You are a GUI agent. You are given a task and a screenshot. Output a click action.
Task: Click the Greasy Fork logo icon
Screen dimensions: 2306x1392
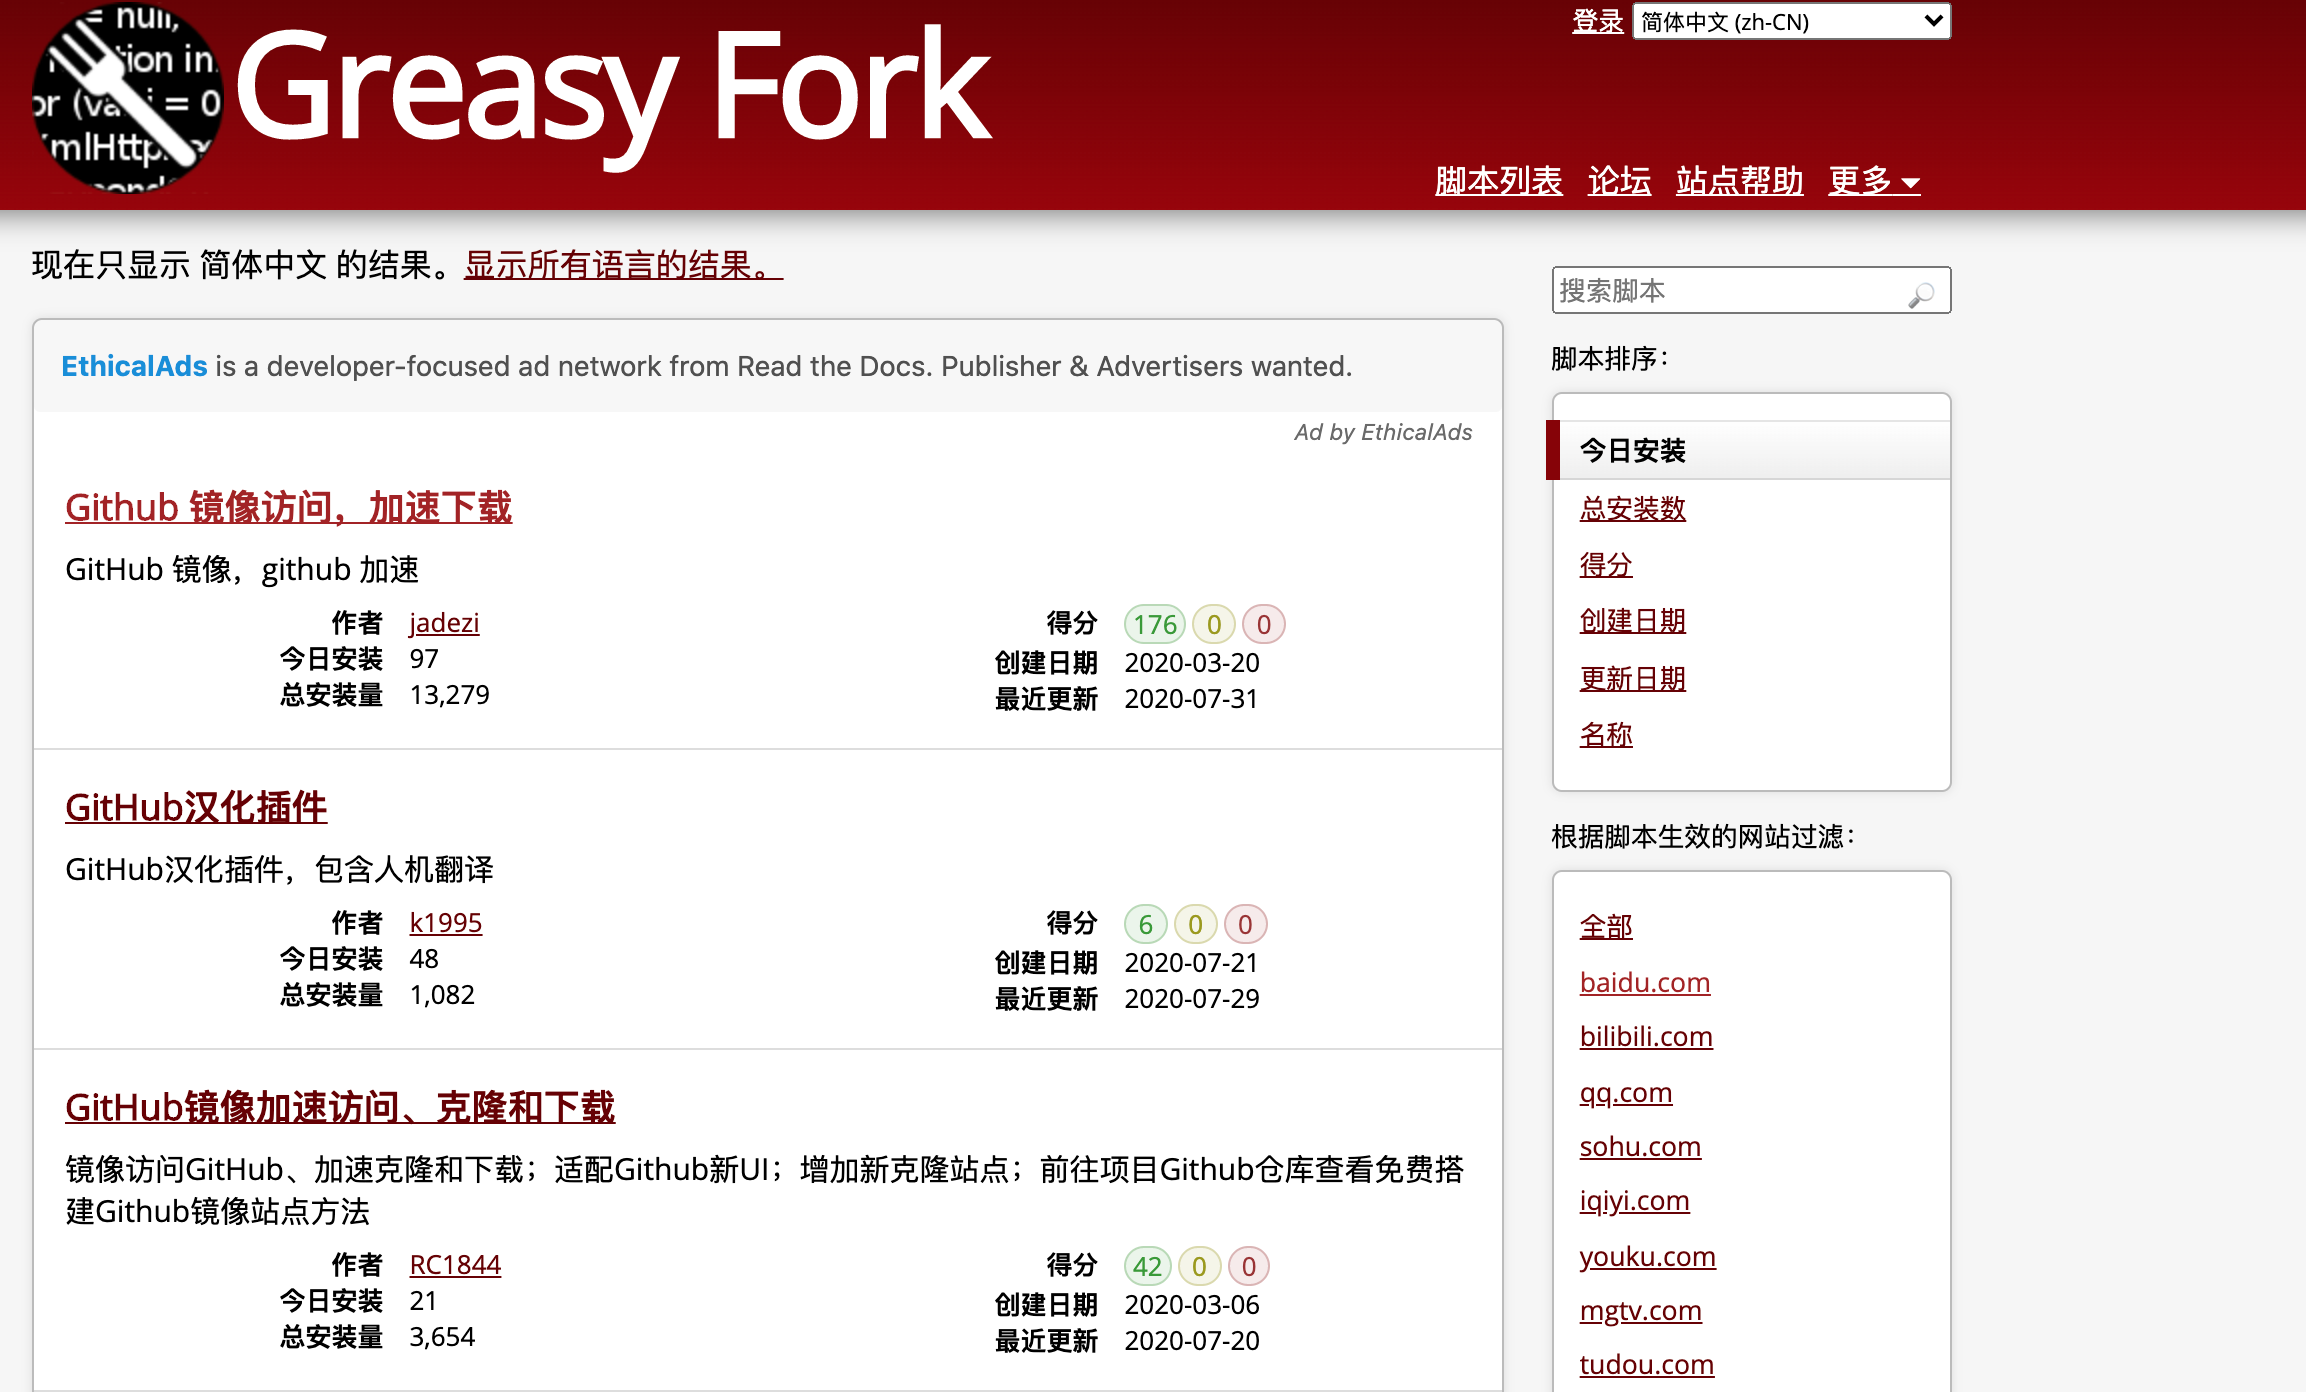127,98
